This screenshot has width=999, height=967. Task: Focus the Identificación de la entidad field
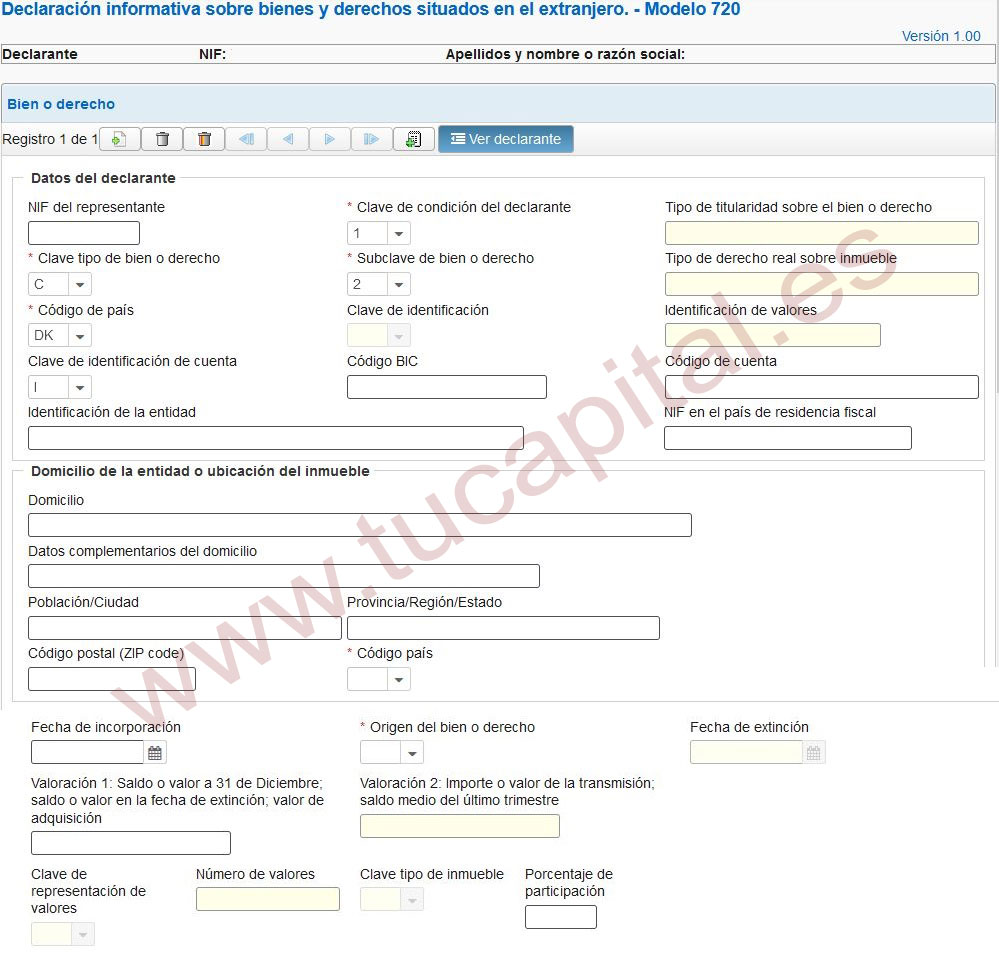[x=275, y=438]
